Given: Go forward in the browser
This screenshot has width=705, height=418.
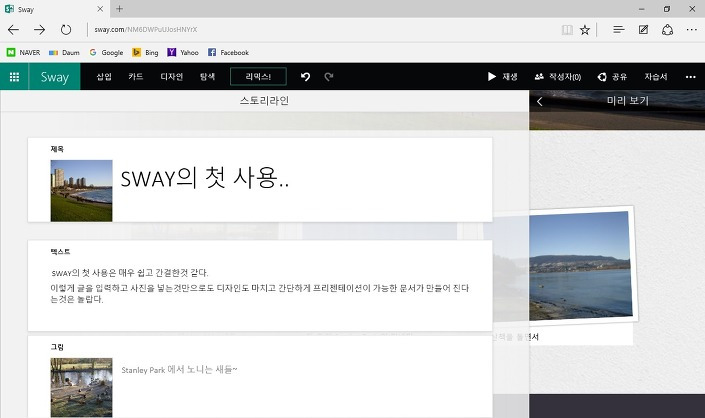Looking at the screenshot, I should (x=40, y=30).
